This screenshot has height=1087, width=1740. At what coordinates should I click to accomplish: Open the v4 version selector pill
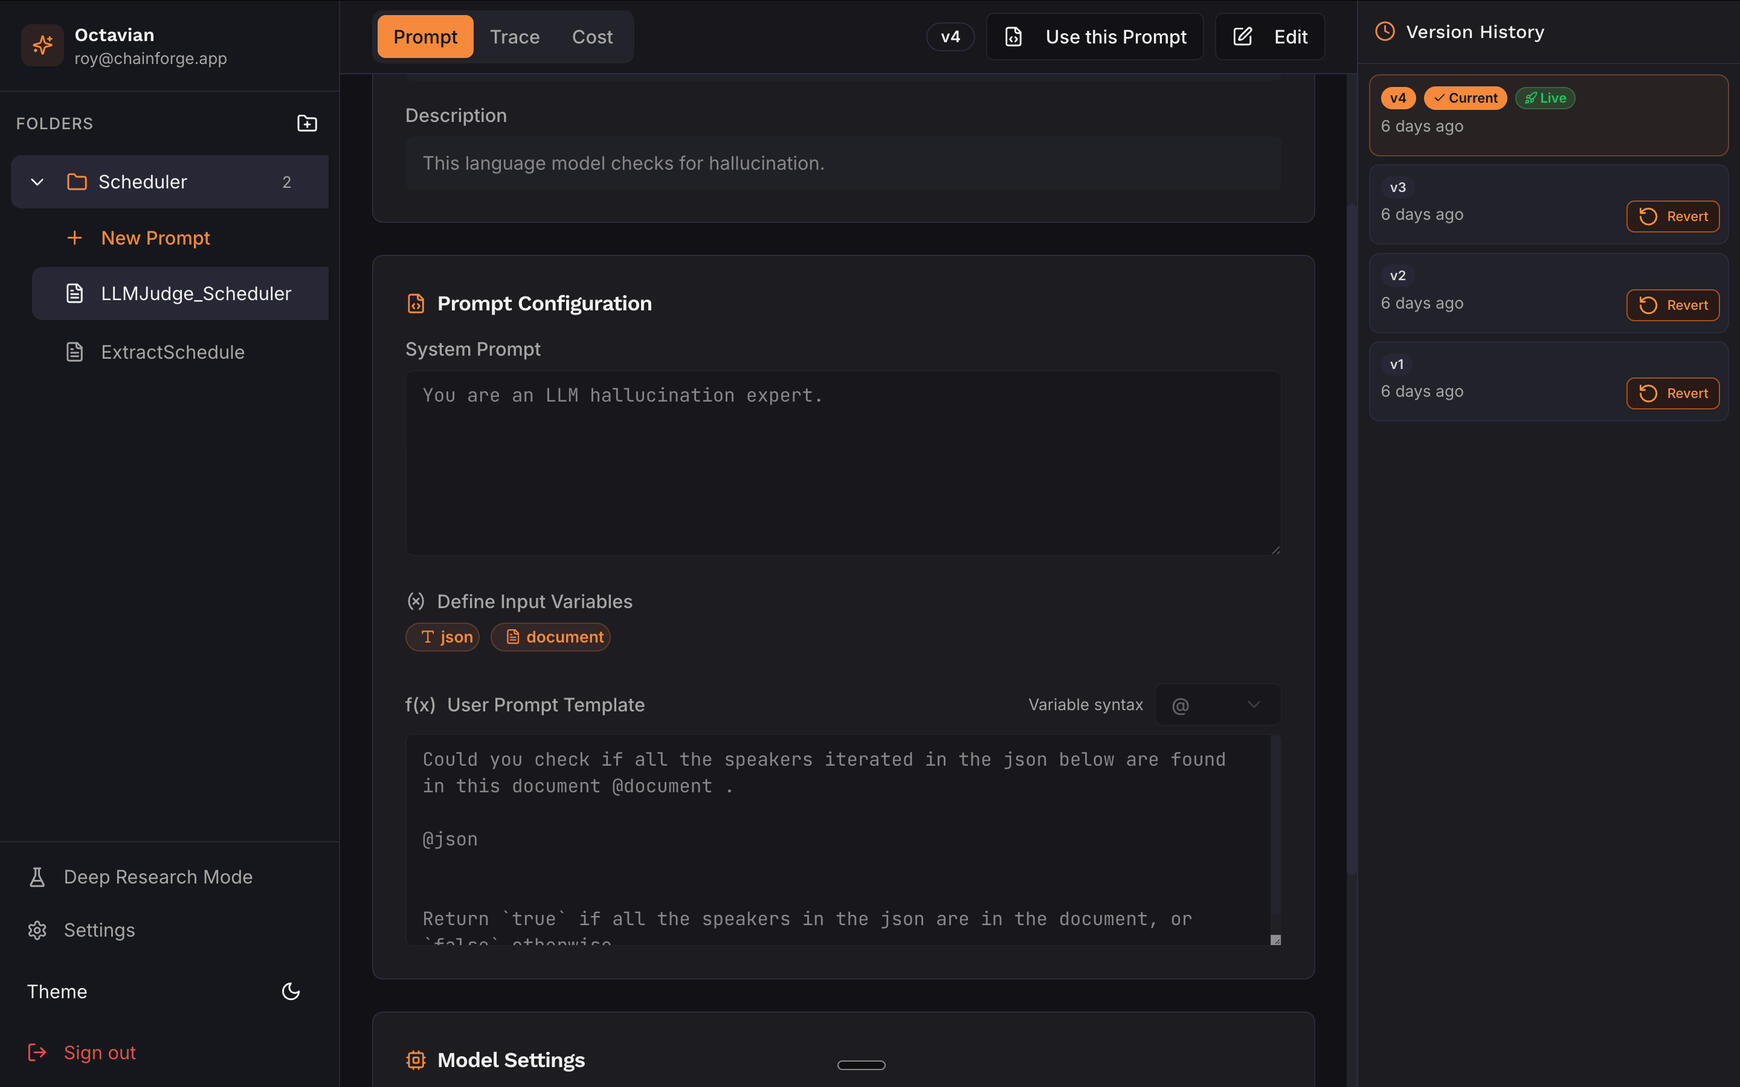click(x=950, y=37)
